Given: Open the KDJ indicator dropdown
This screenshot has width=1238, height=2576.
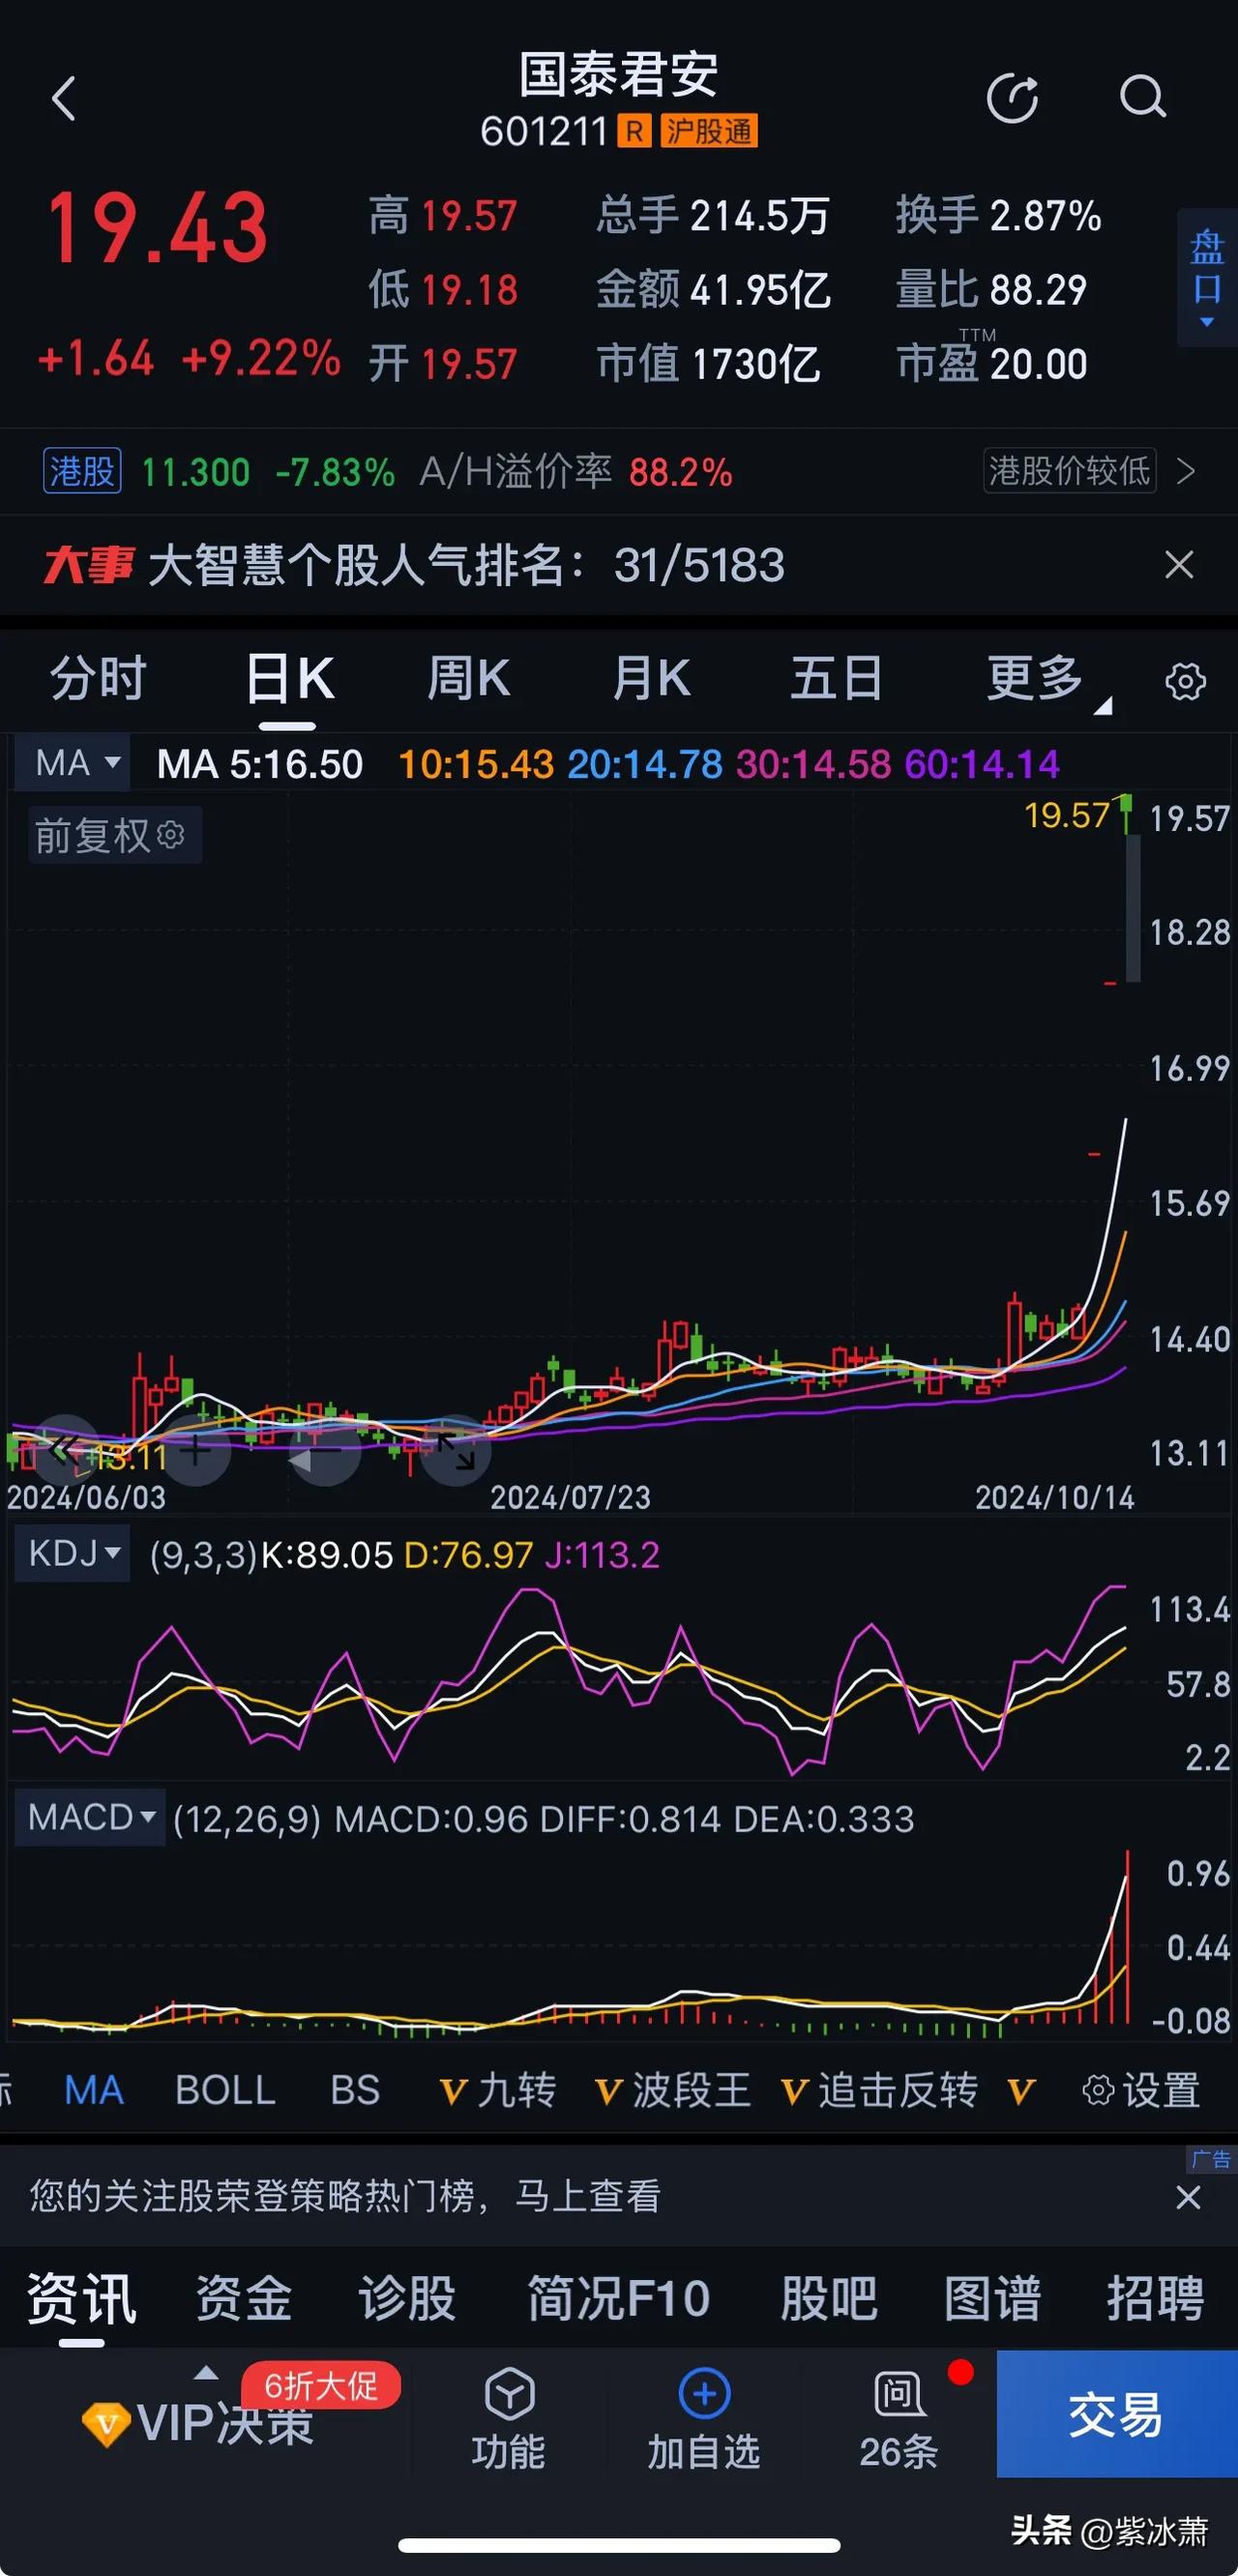Looking at the screenshot, I should (73, 1554).
